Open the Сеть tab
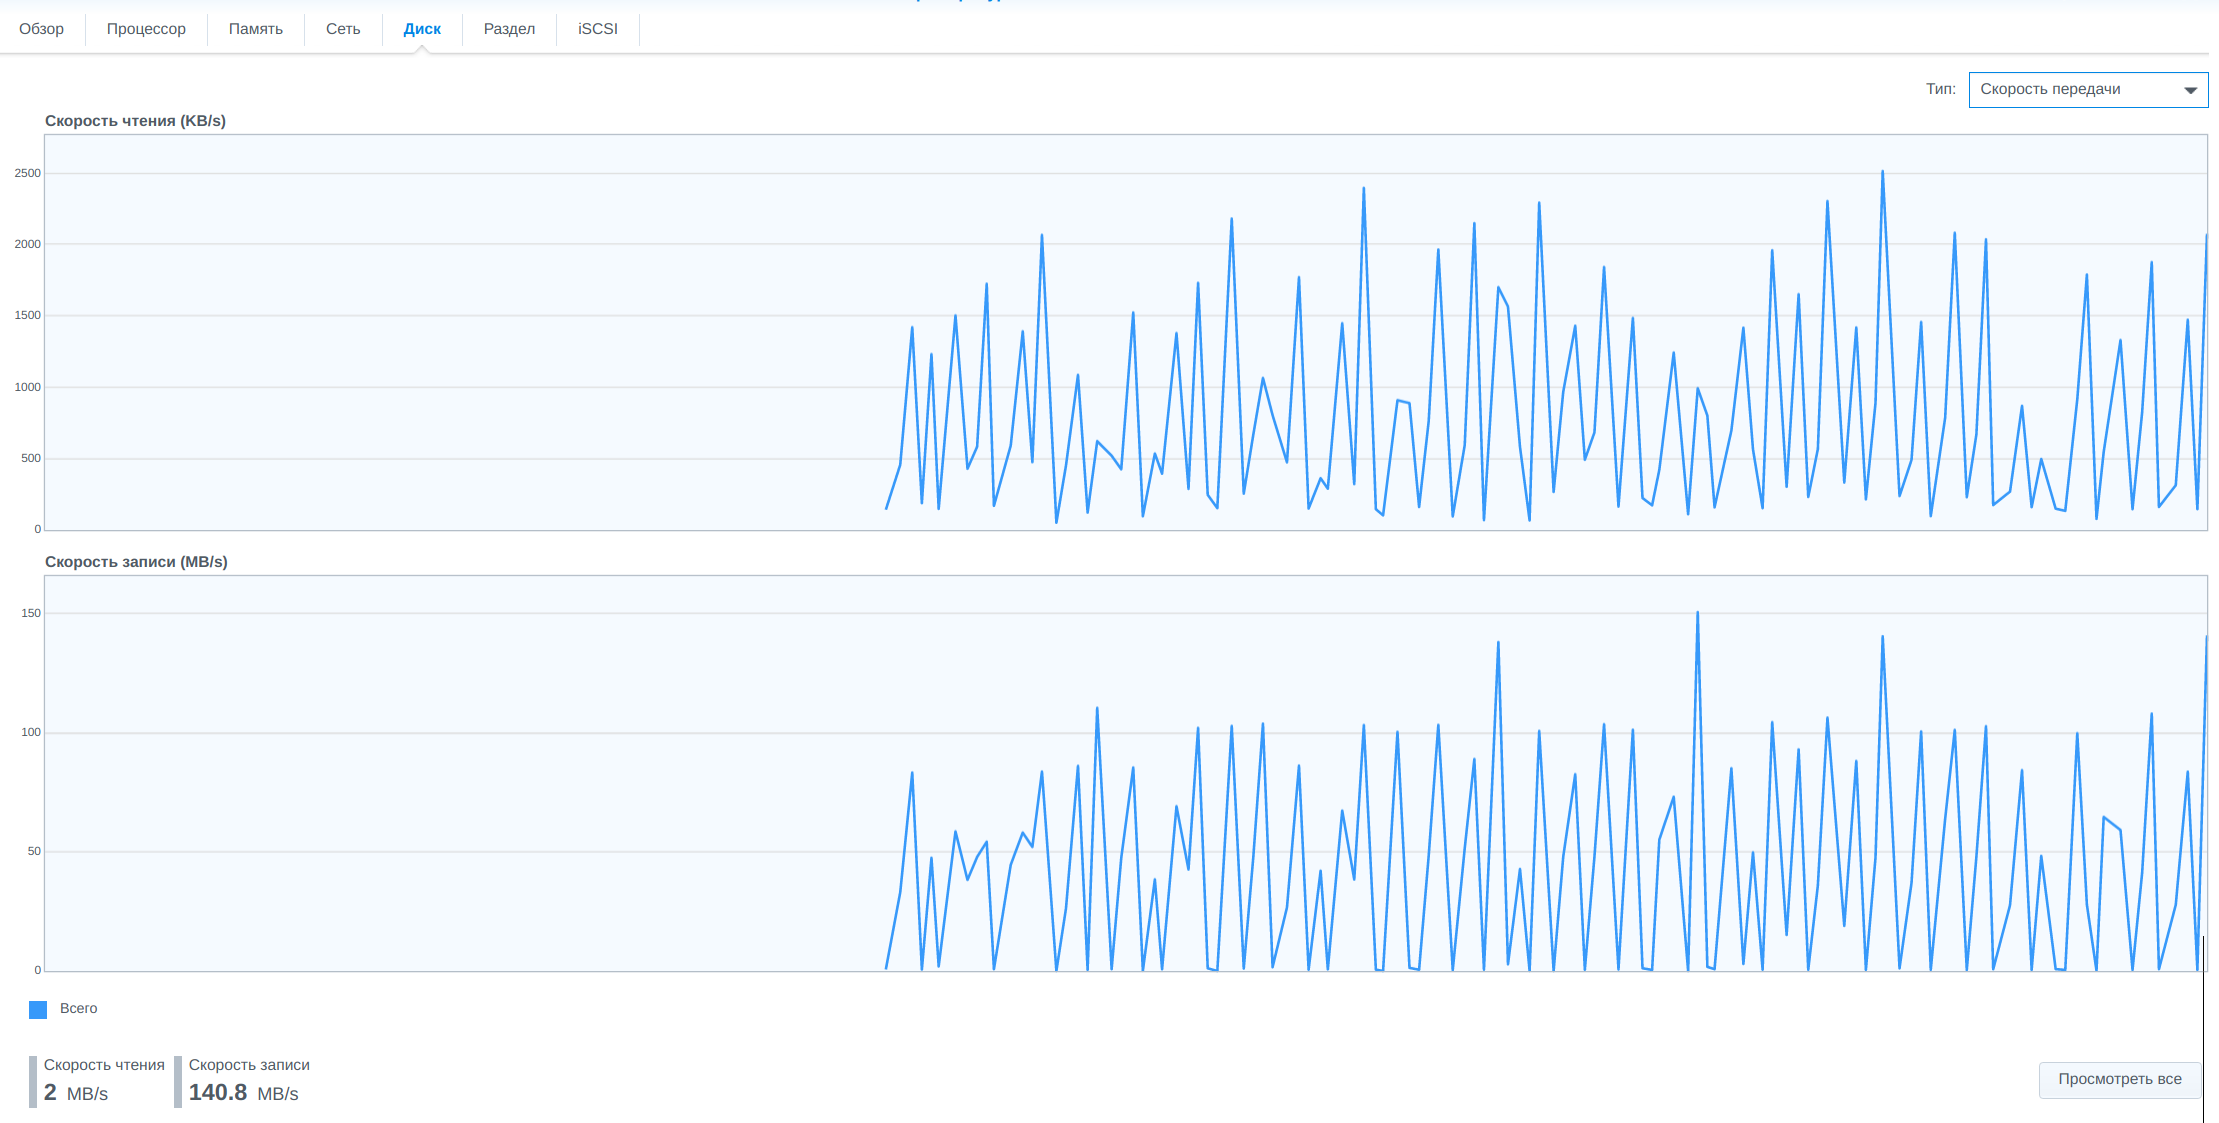The height and width of the screenshot is (1123, 2219). click(x=343, y=29)
